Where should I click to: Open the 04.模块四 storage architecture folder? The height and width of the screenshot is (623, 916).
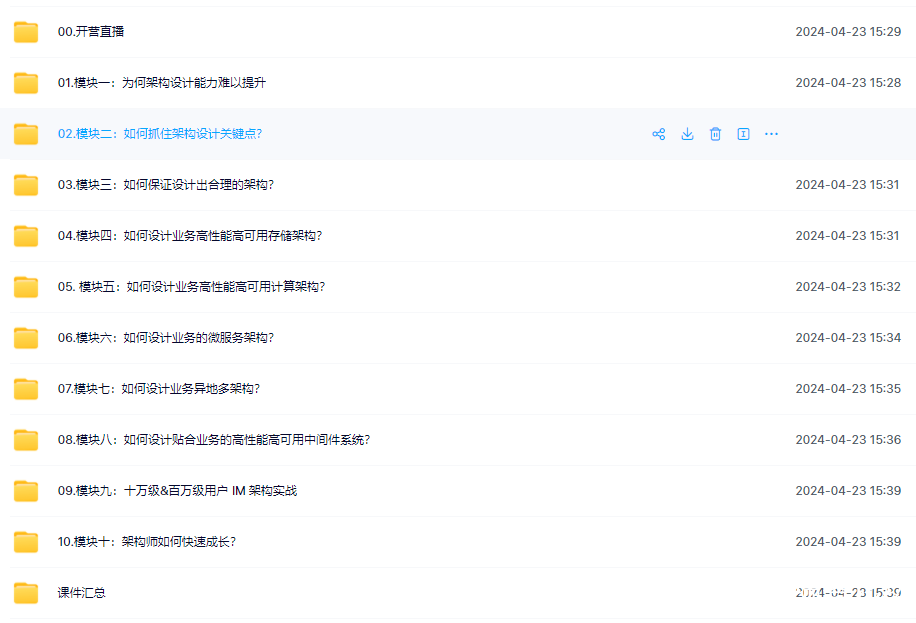[189, 236]
